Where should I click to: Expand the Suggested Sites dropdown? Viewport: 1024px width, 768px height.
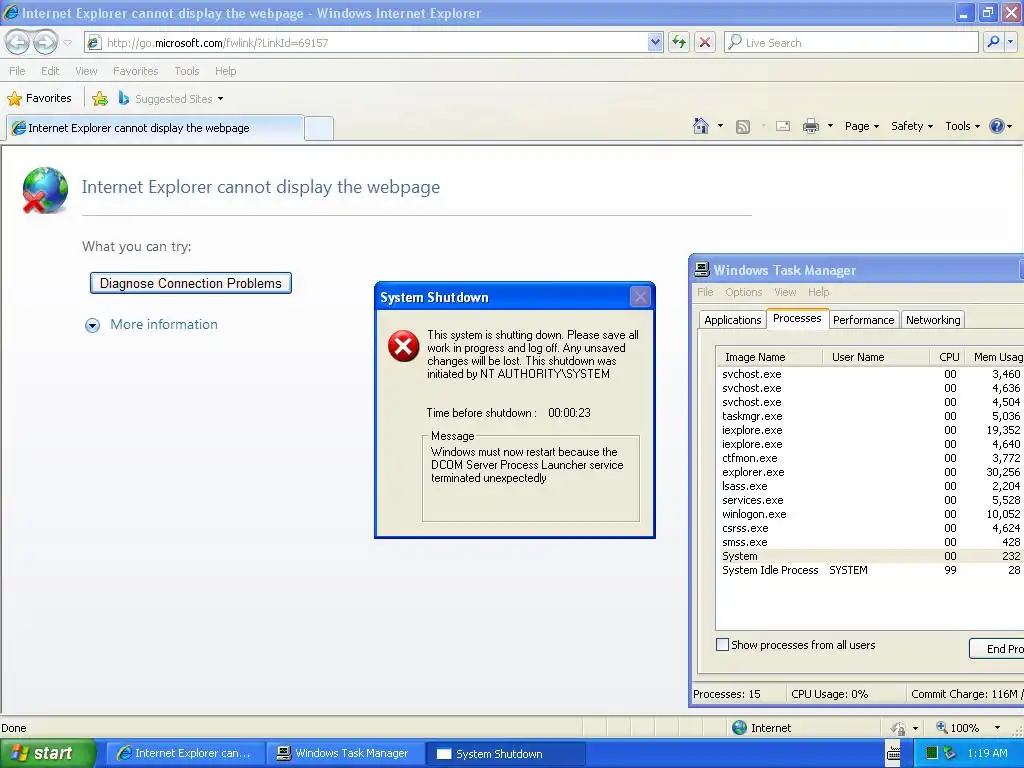(221, 99)
